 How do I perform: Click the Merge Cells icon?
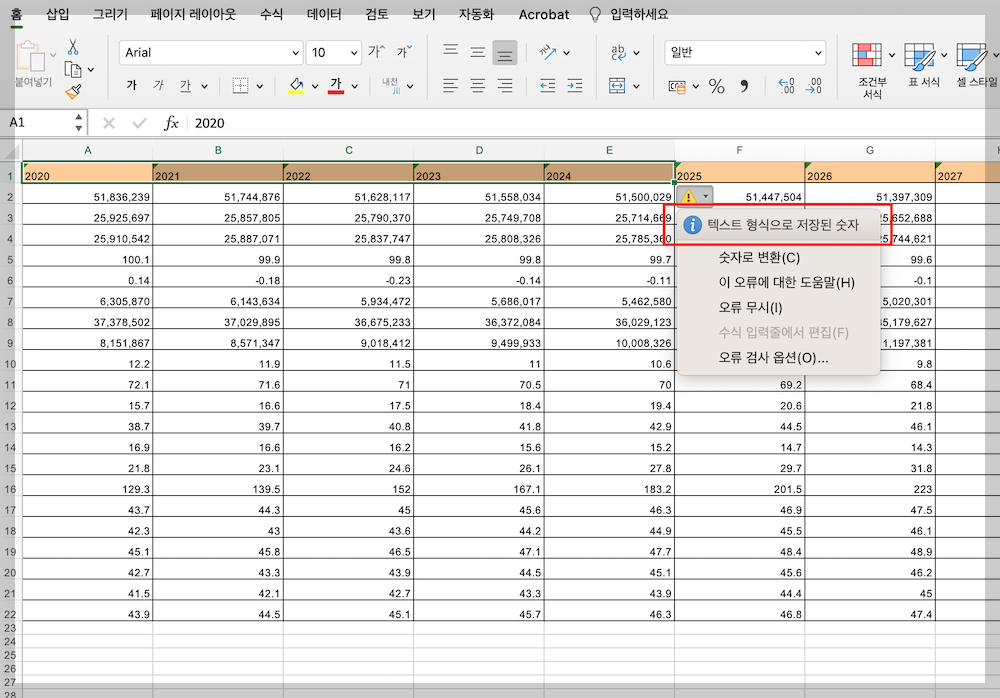[619, 86]
